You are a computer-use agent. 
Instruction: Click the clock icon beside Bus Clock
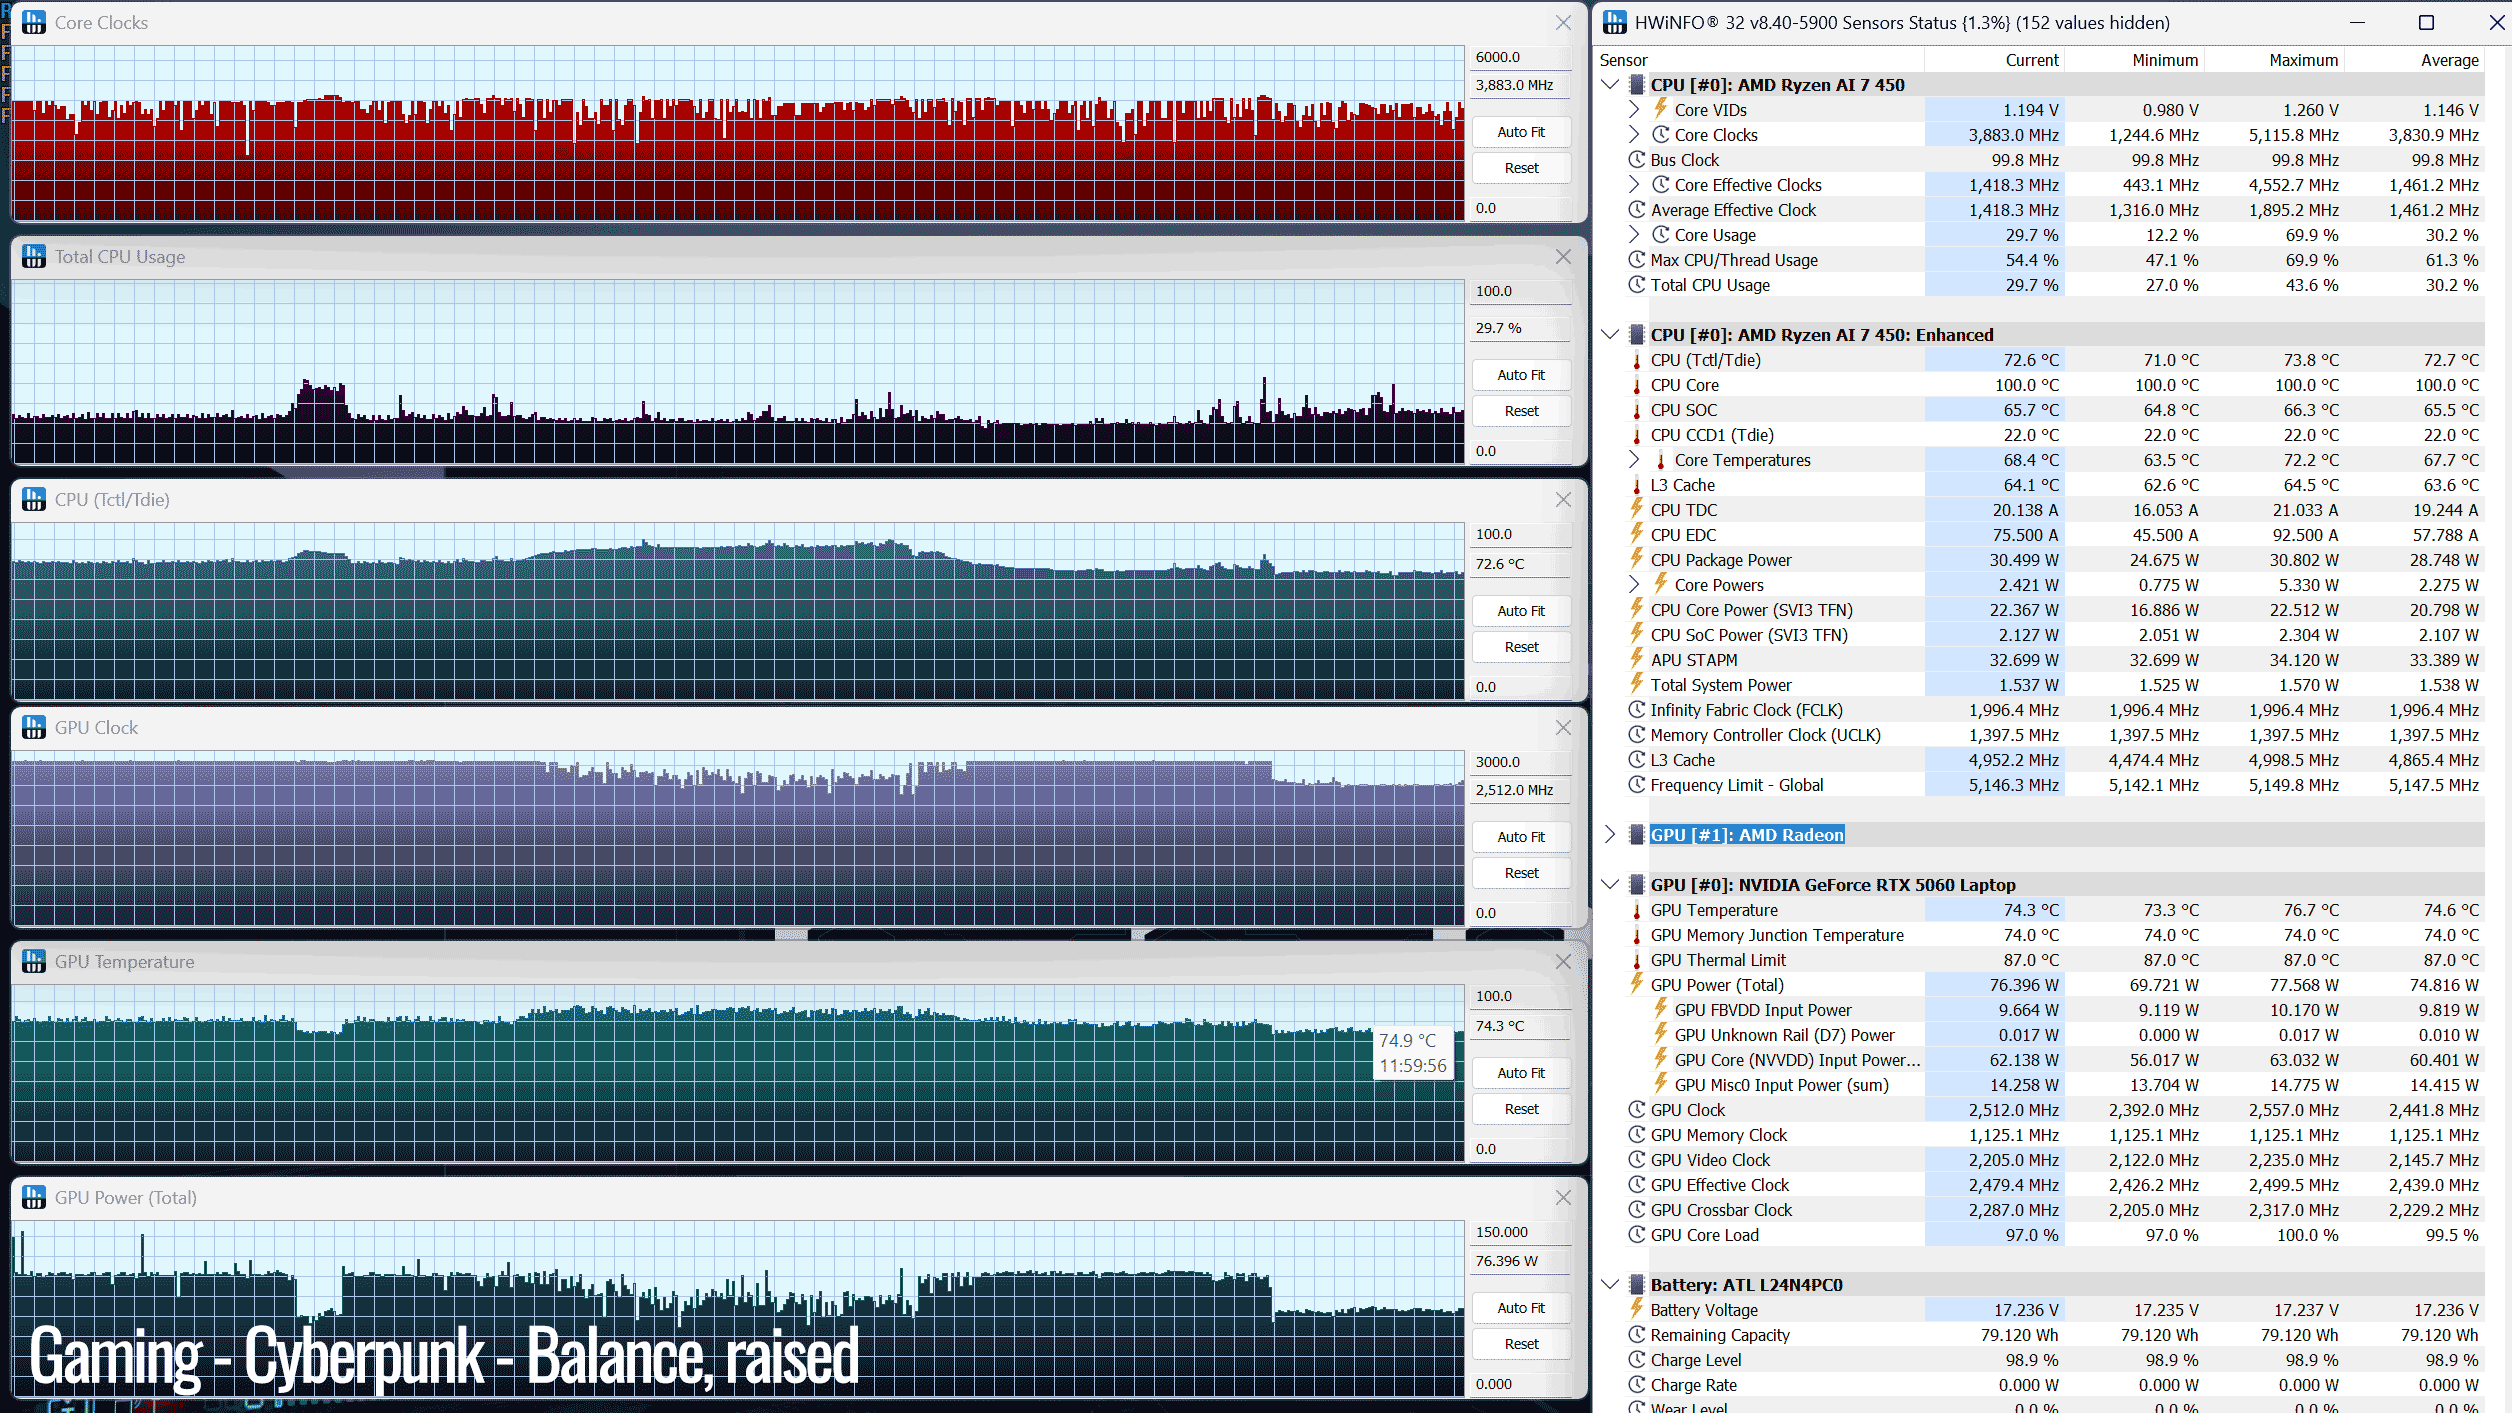point(1637,160)
